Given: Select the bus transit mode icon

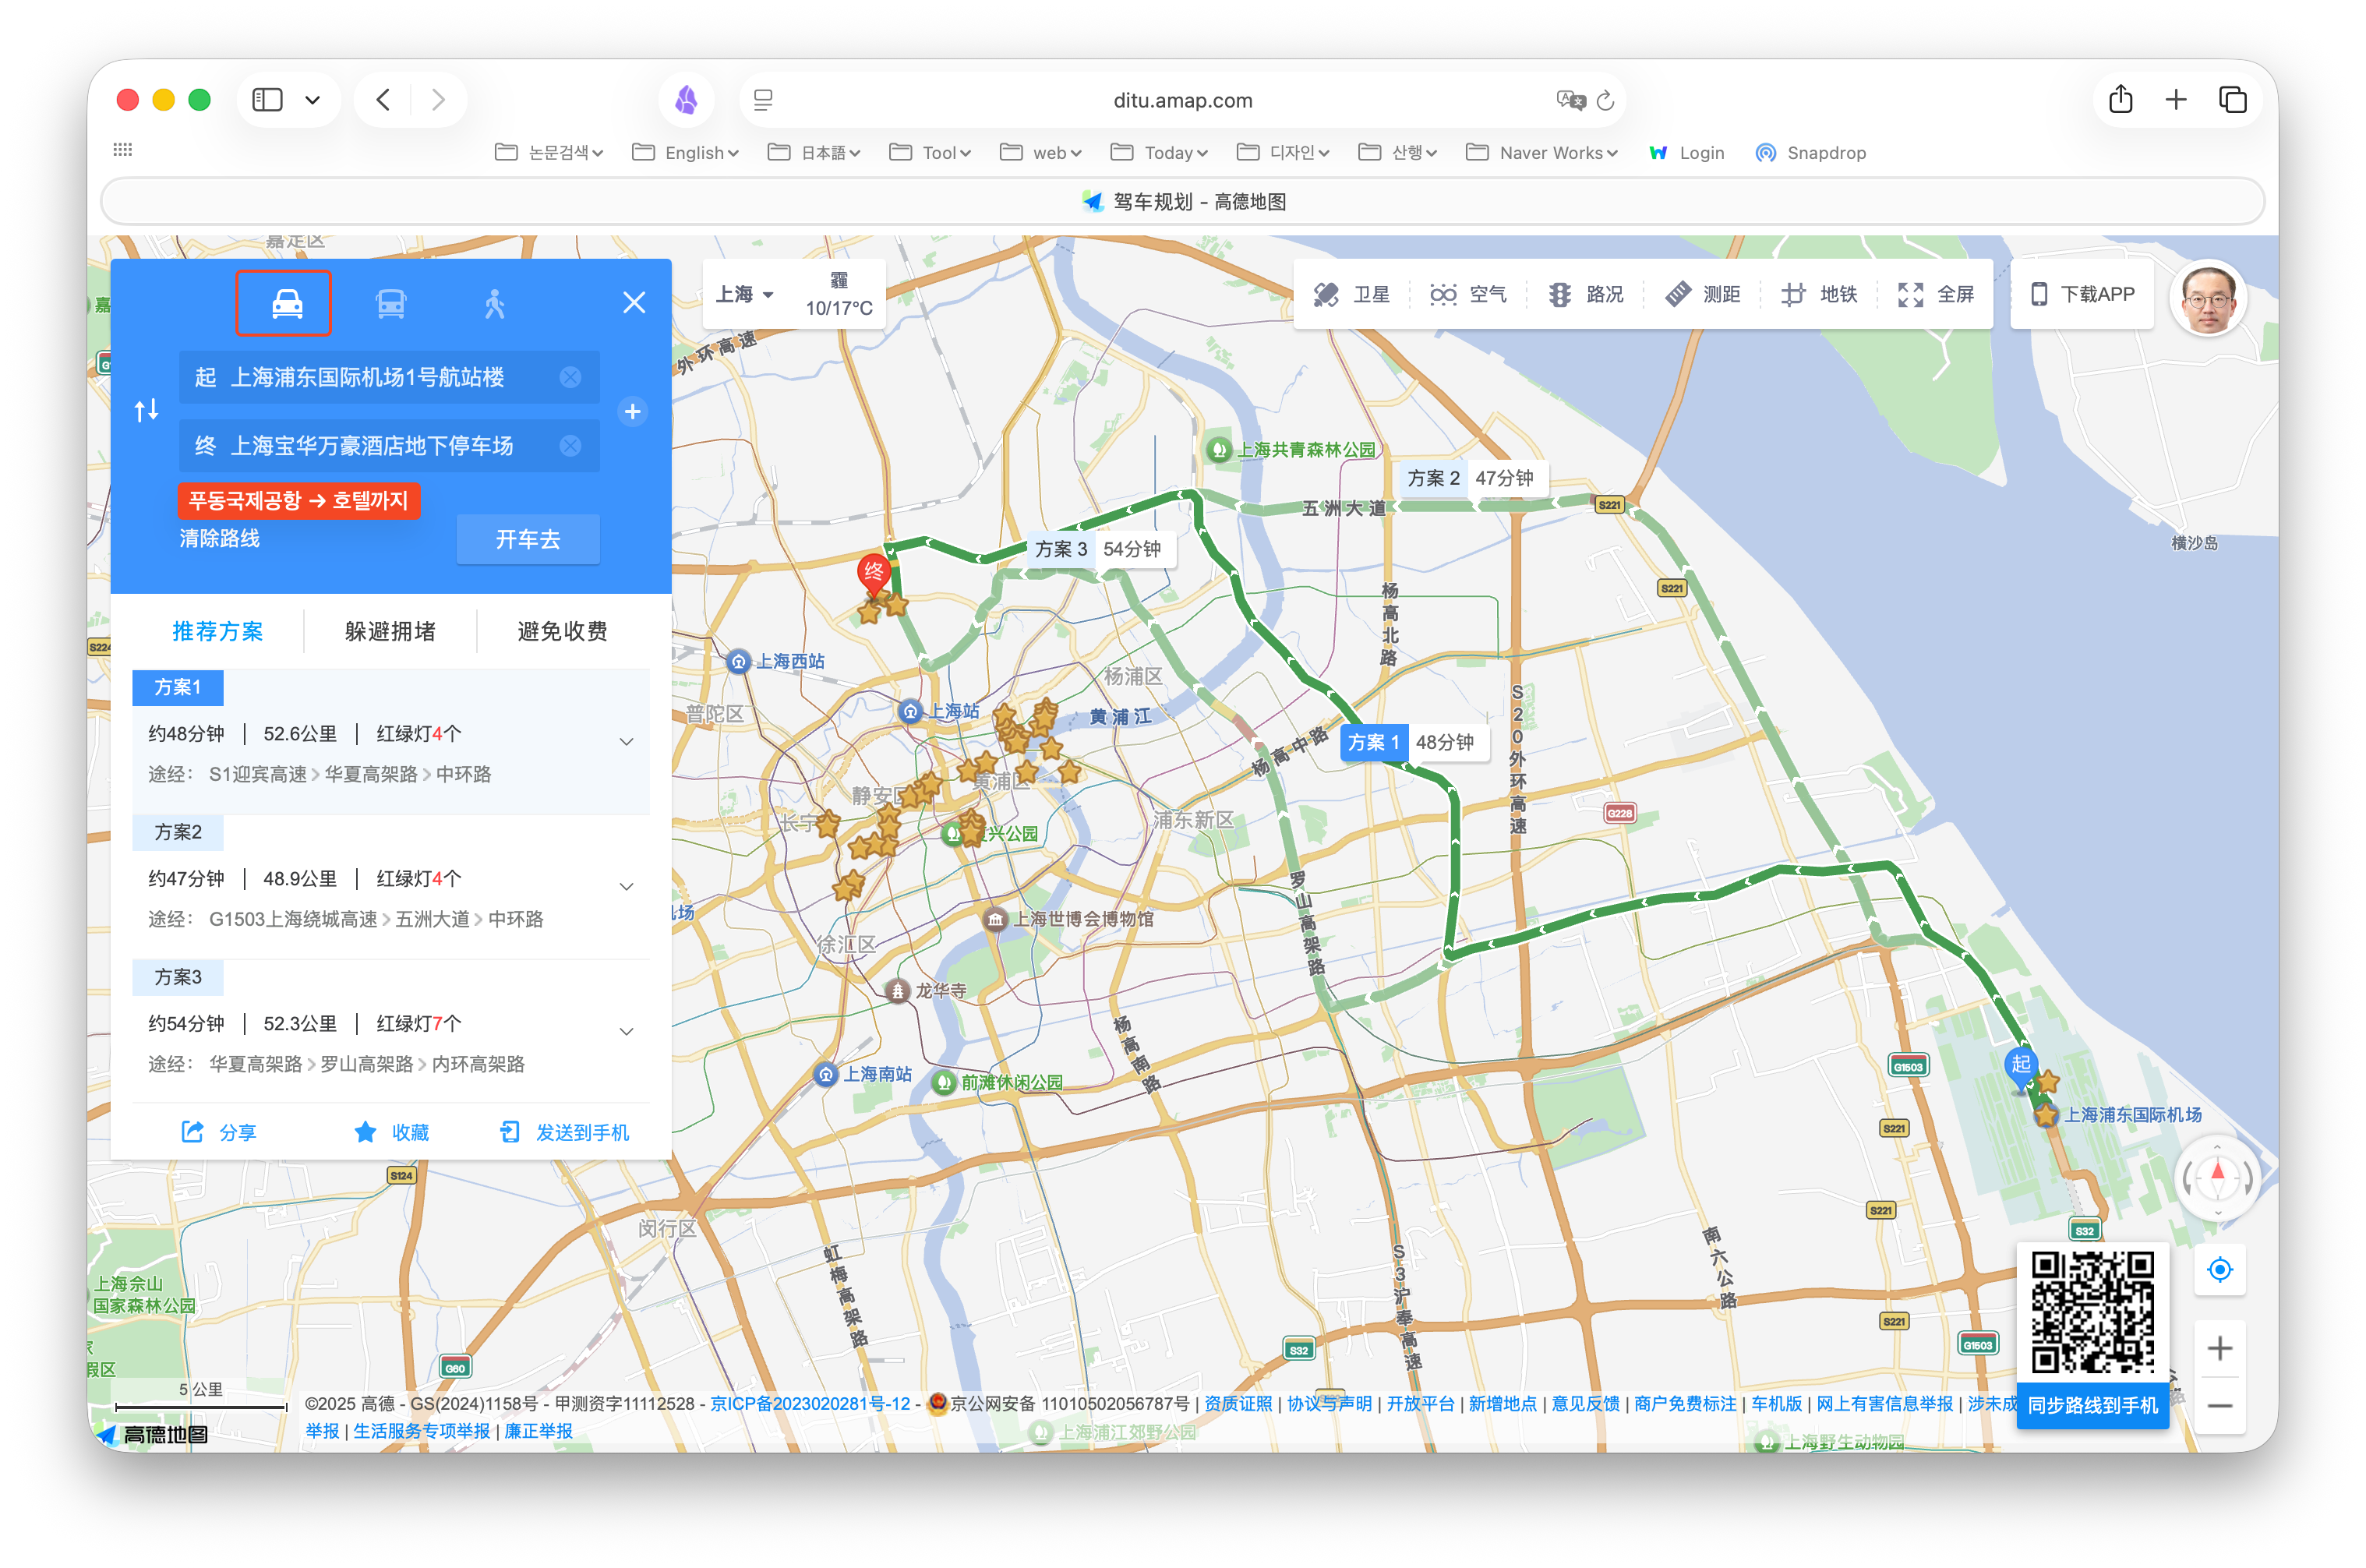Looking at the screenshot, I should [390, 303].
